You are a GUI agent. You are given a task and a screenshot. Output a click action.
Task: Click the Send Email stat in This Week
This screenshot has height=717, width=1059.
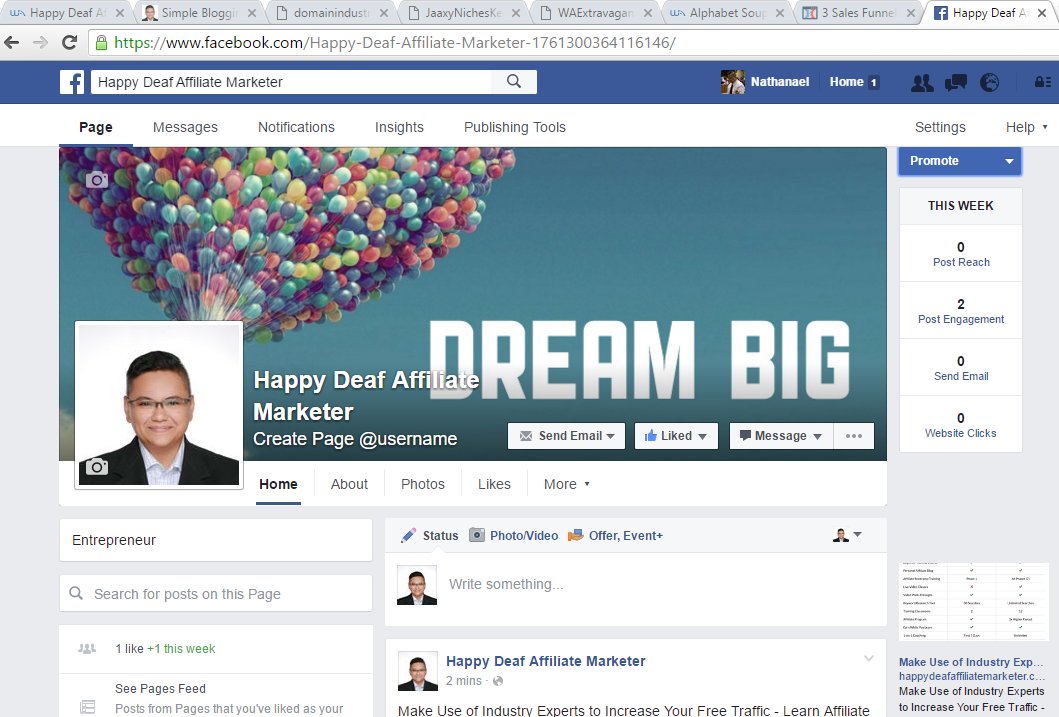(x=961, y=368)
